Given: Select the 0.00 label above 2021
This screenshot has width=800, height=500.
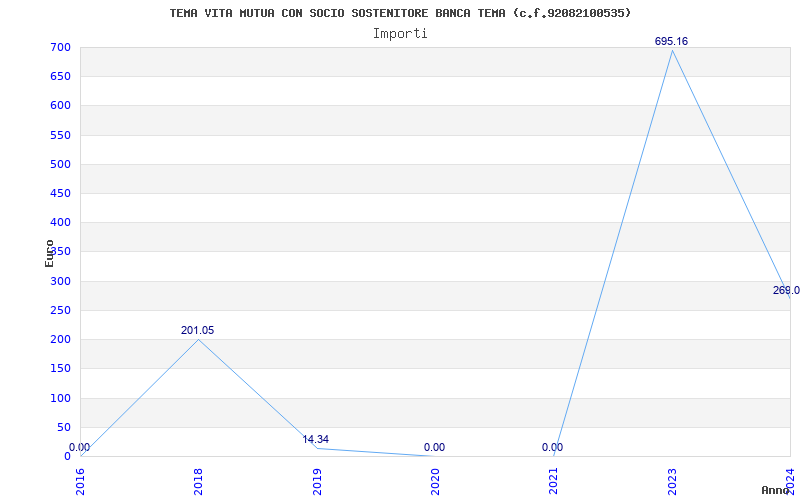Looking at the screenshot, I should [x=553, y=447].
